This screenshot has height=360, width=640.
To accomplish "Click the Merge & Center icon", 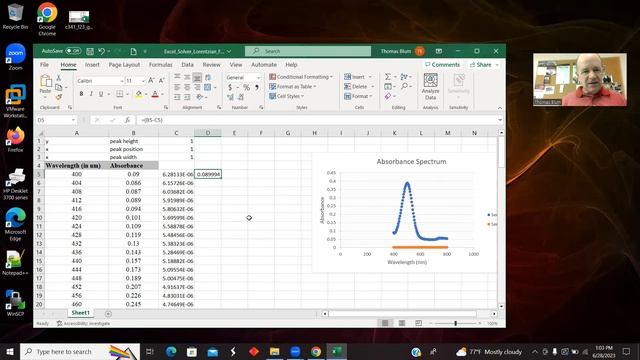I will click(x=207, y=87).
